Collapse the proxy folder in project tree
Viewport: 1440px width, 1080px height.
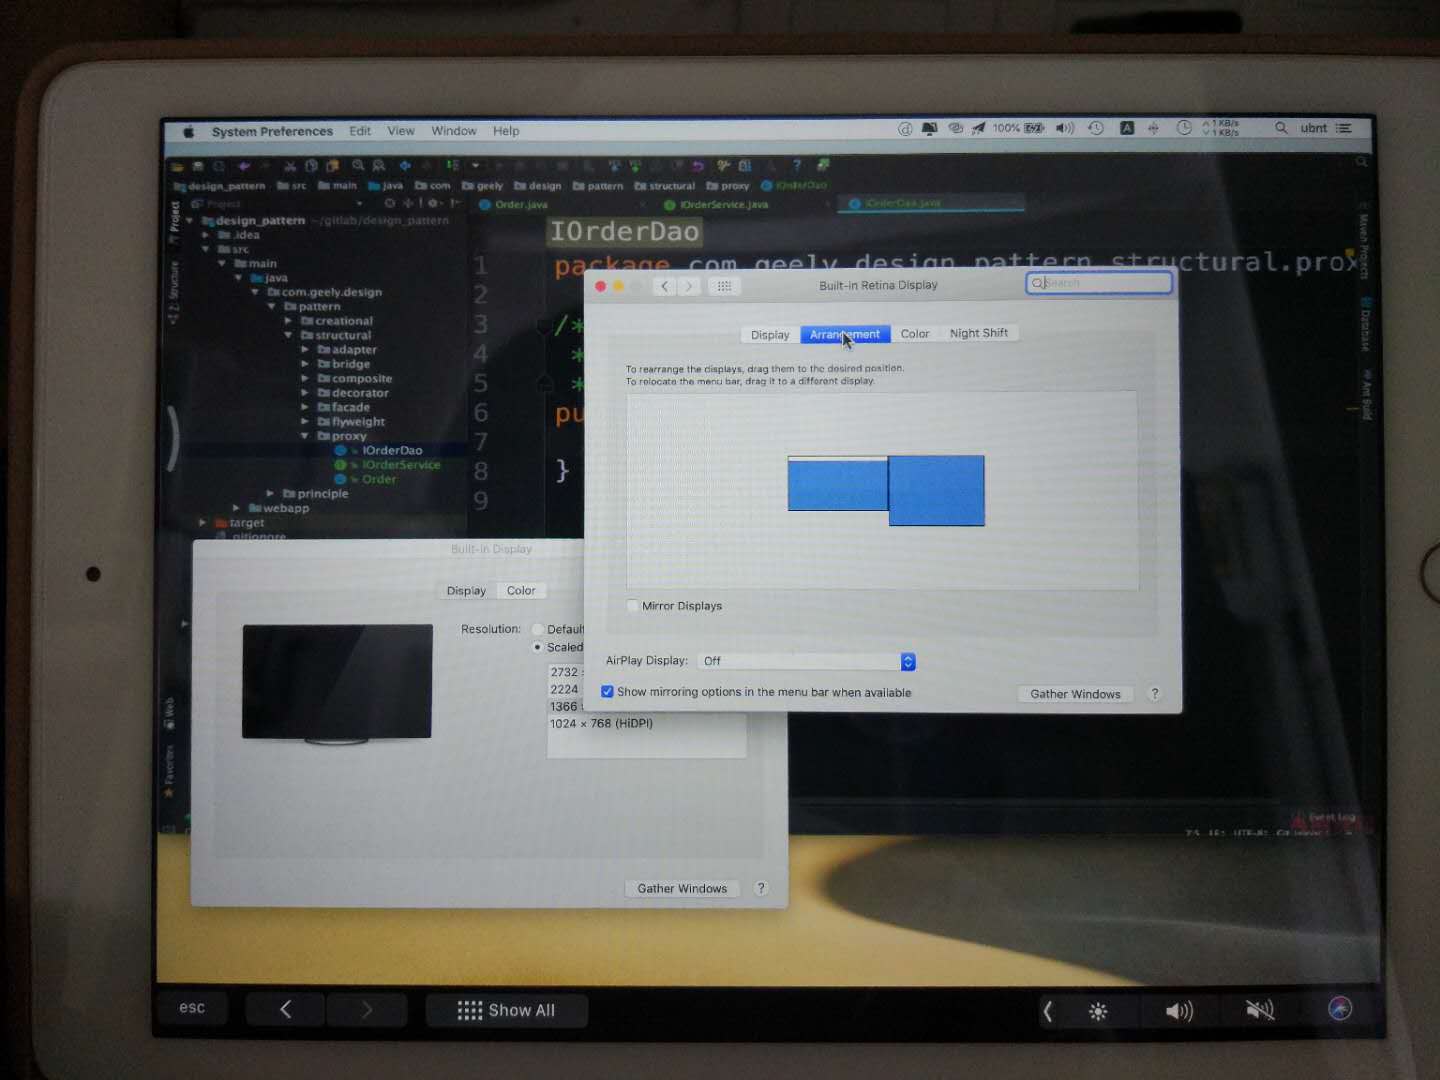pos(305,436)
